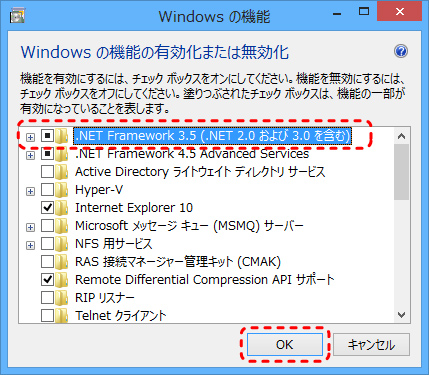Maximize the Windows の機能 window

tap(364, 12)
